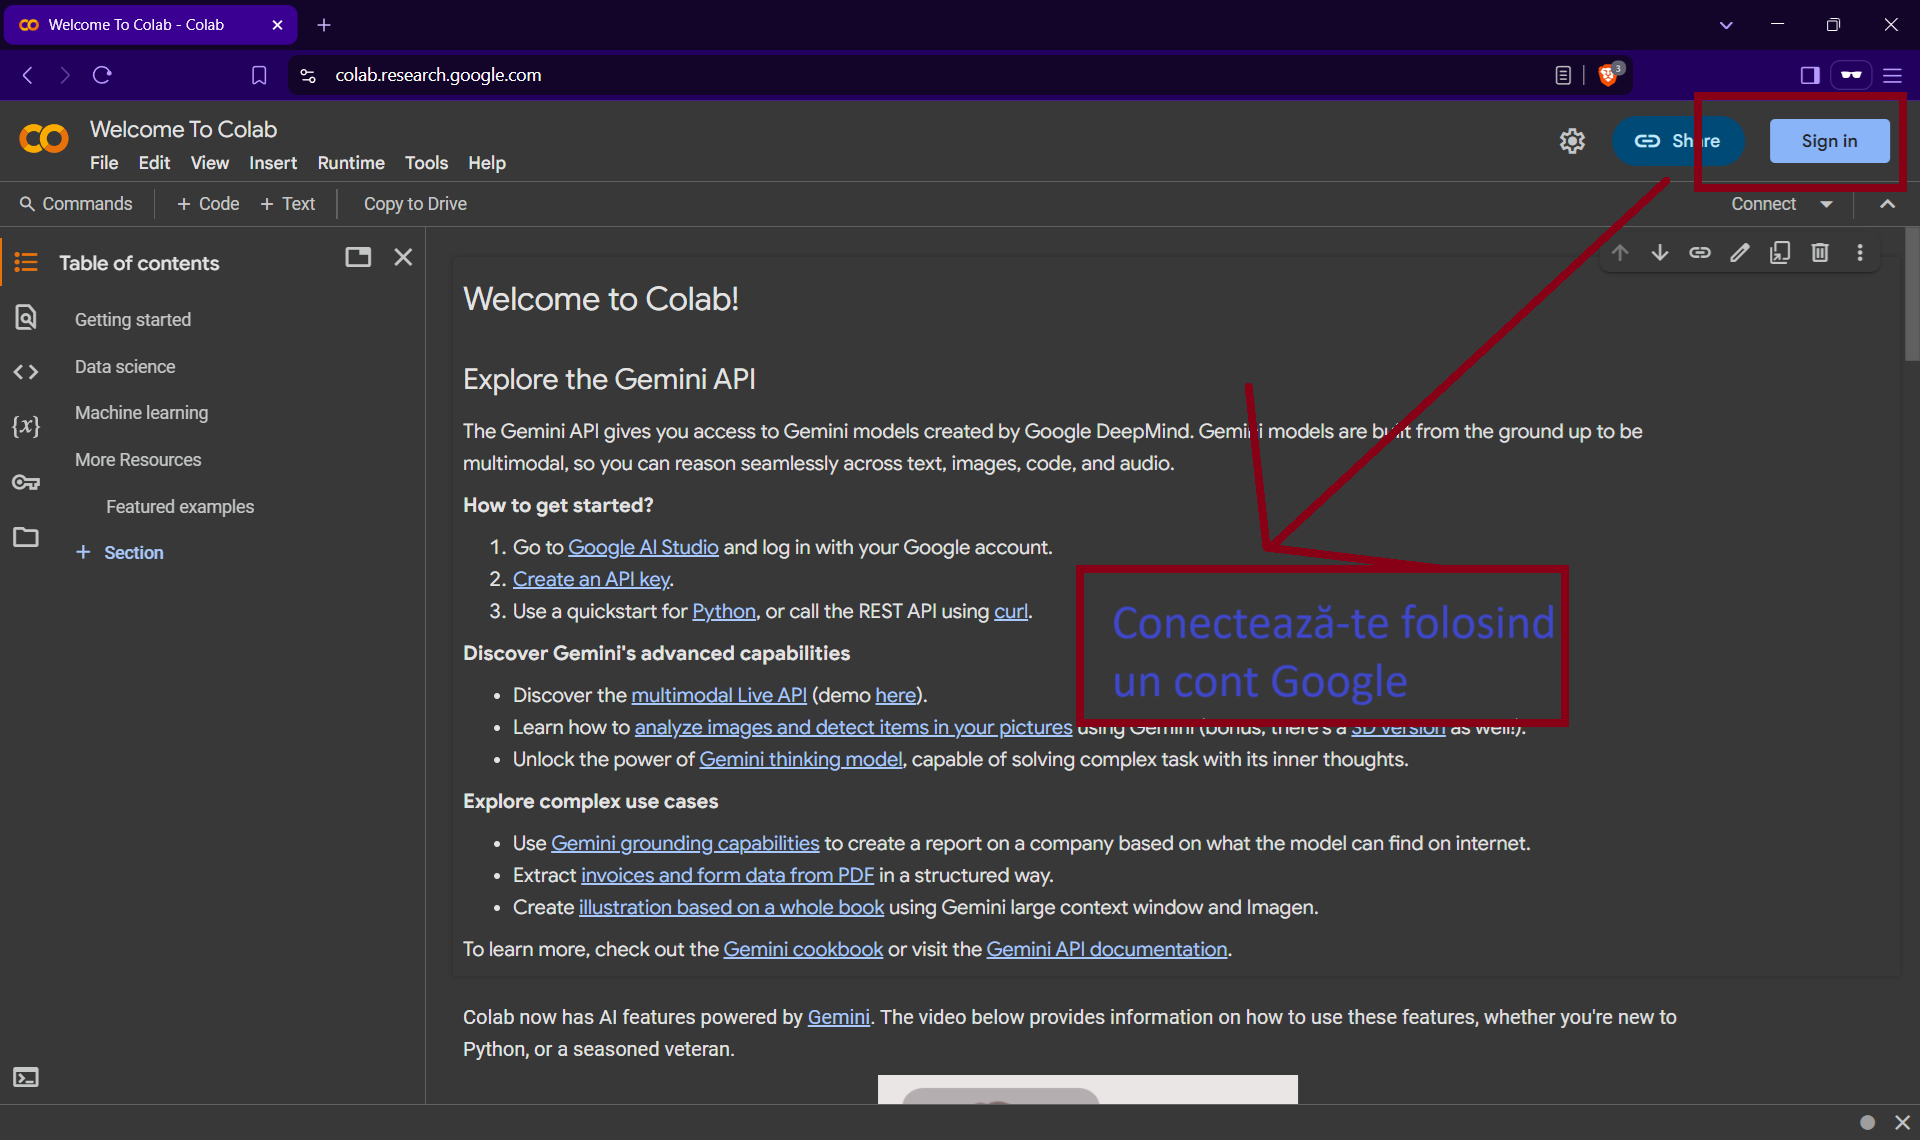Open the Files folder icon in sidebar
Screen dimensions: 1920x1140
26,537
